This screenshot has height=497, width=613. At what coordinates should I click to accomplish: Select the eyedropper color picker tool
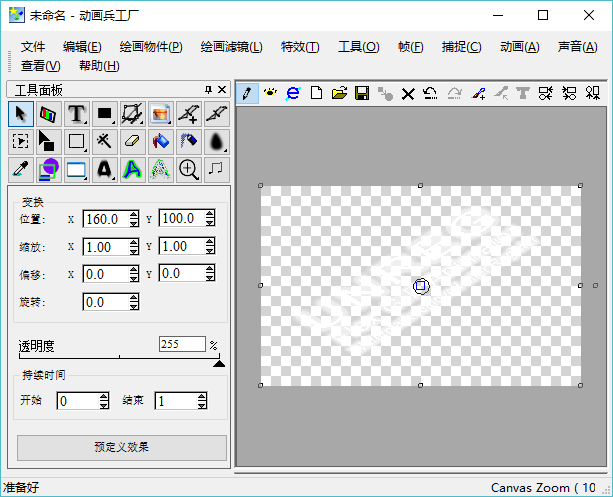(x=21, y=170)
